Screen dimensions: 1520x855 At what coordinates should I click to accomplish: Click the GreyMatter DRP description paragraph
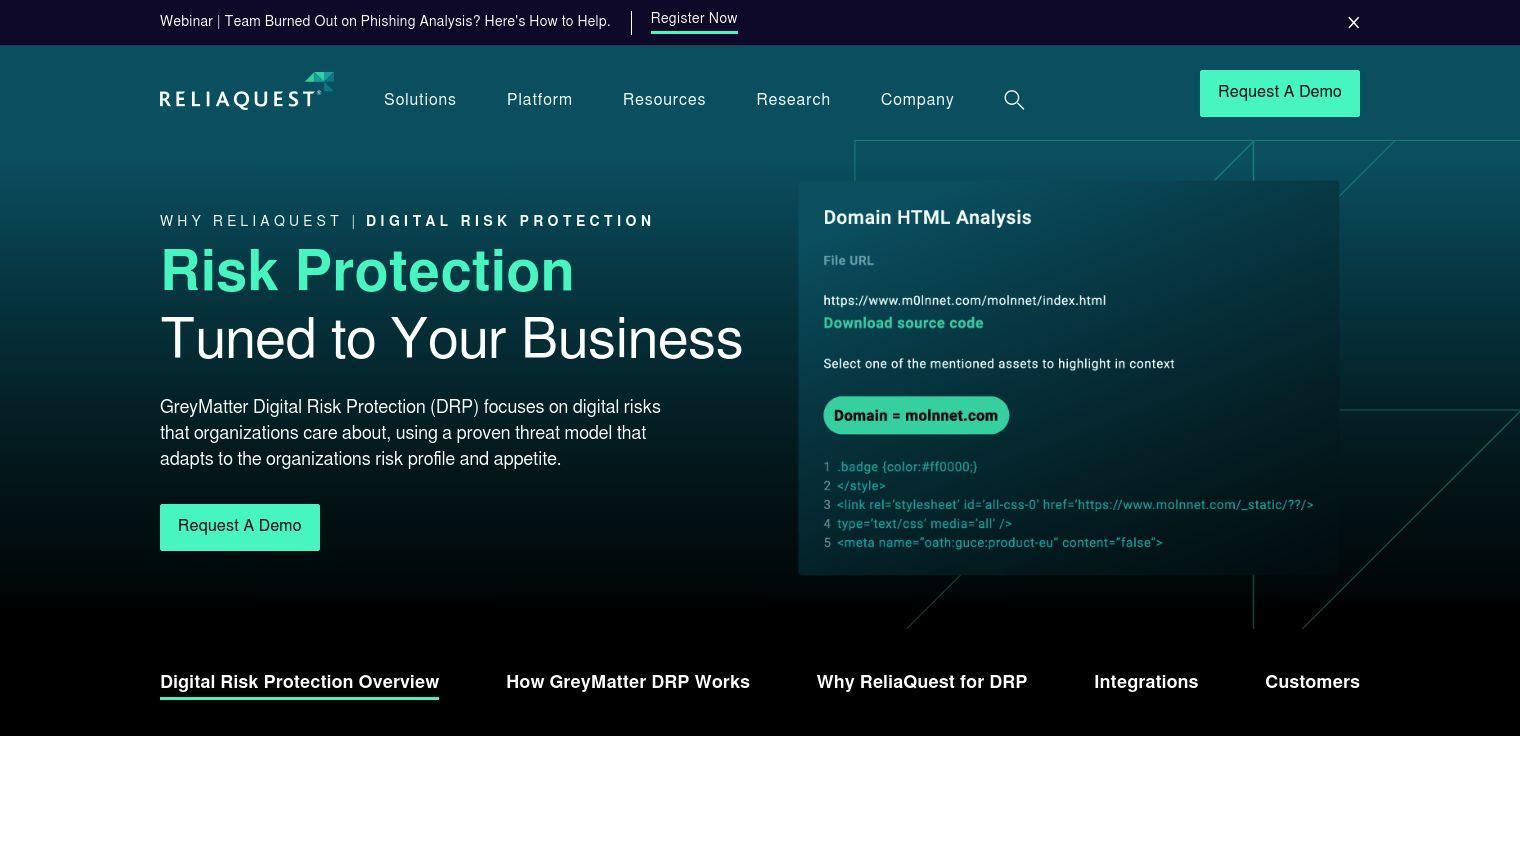click(410, 433)
